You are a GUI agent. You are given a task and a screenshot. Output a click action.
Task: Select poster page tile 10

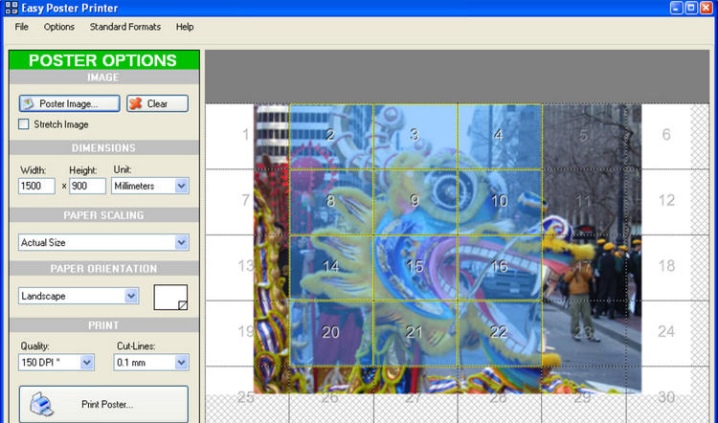tap(500, 202)
